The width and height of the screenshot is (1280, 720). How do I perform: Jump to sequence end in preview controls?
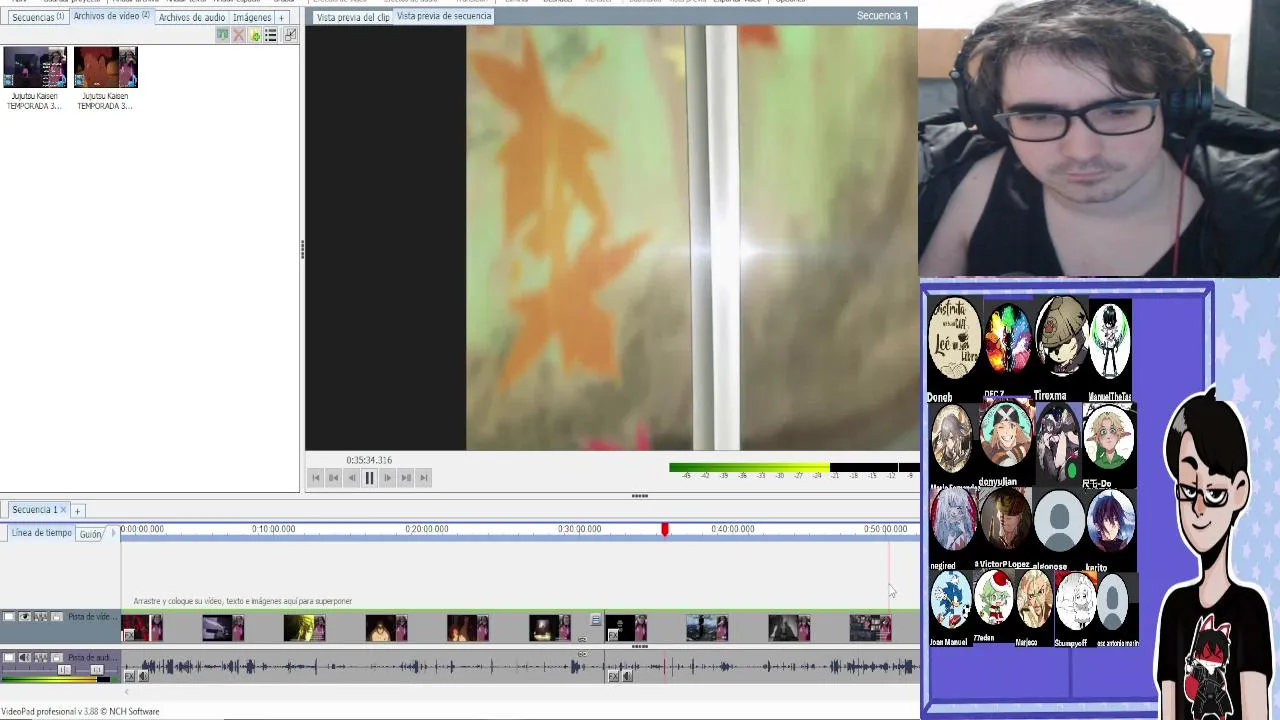[423, 478]
